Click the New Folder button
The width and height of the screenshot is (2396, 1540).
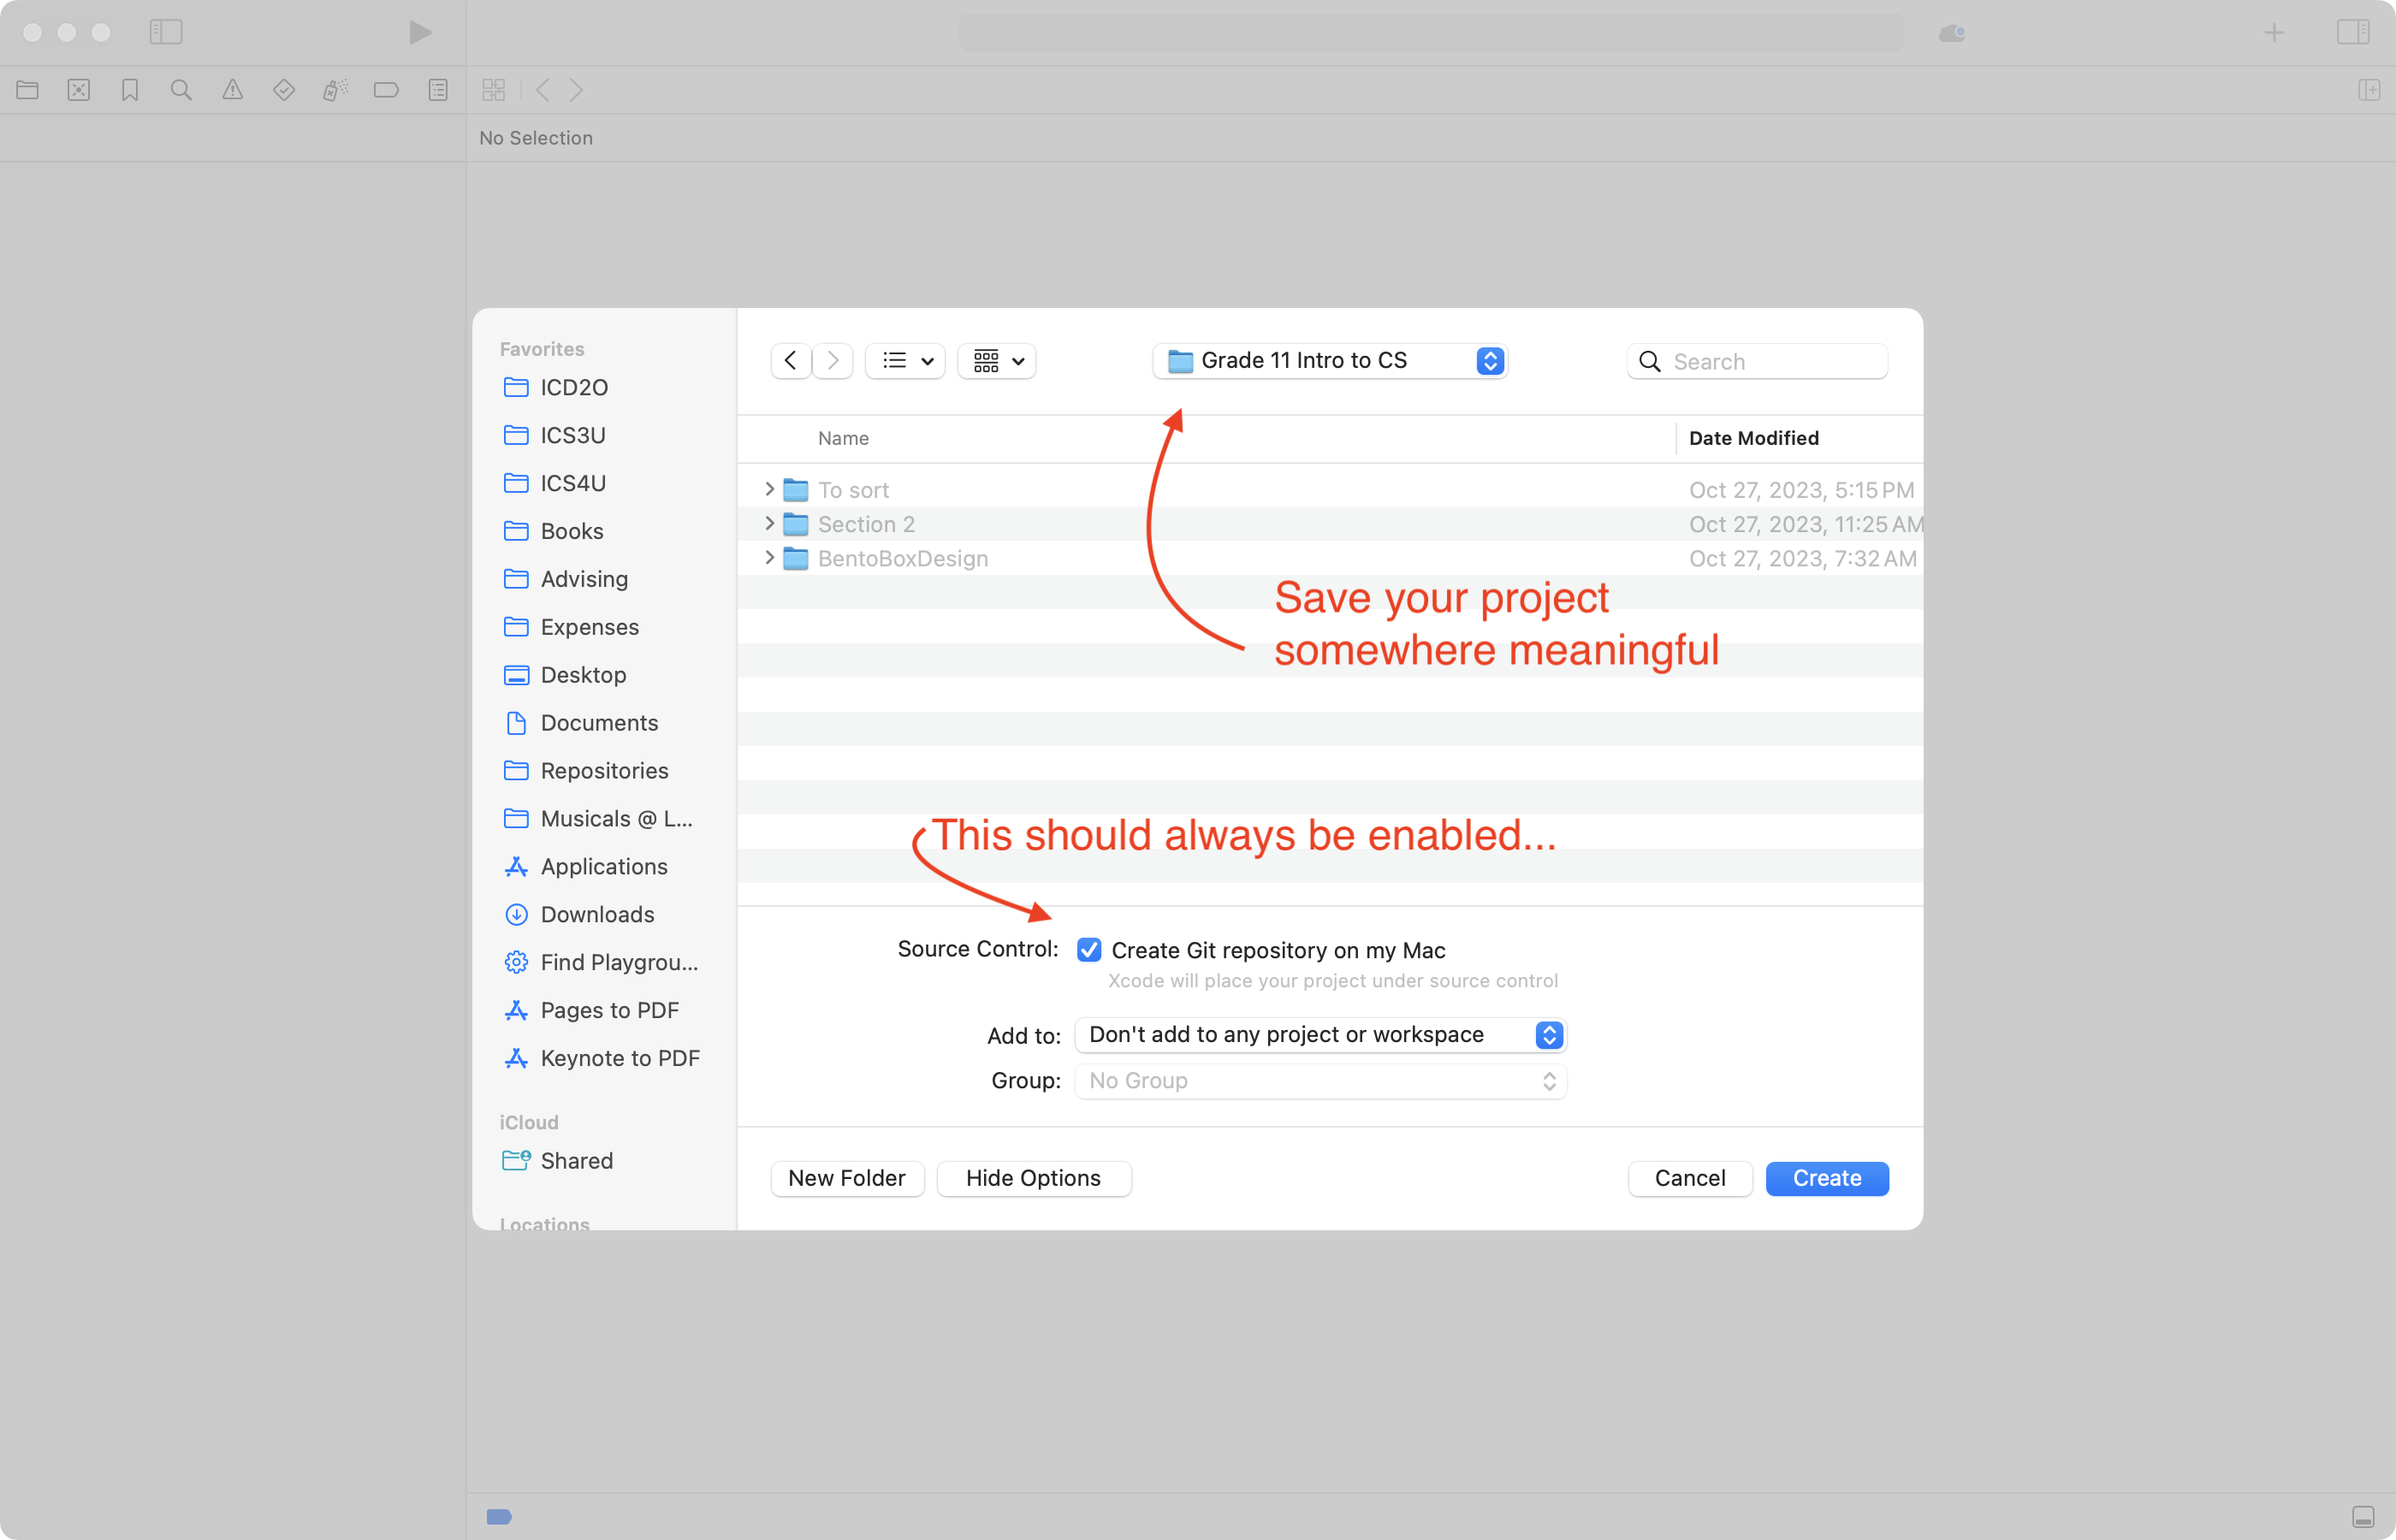(x=846, y=1178)
